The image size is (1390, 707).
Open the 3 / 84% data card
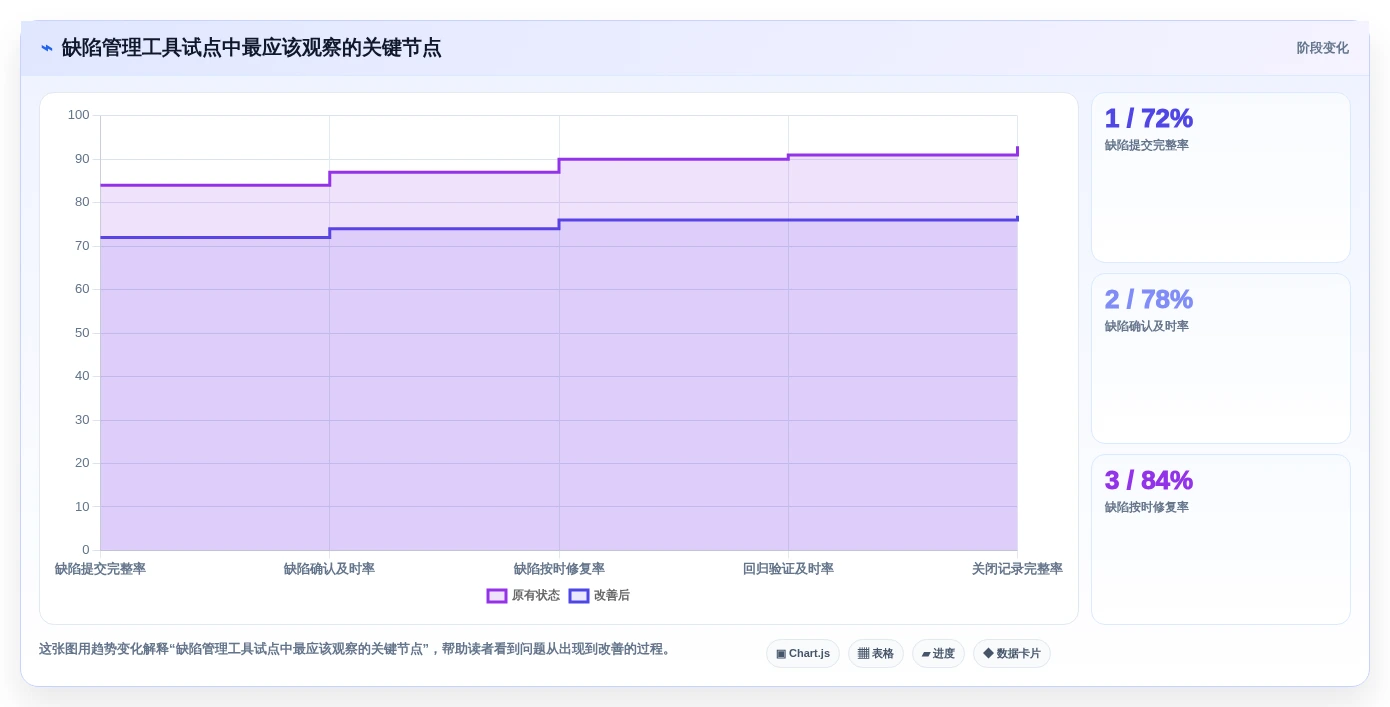[x=1221, y=540]
